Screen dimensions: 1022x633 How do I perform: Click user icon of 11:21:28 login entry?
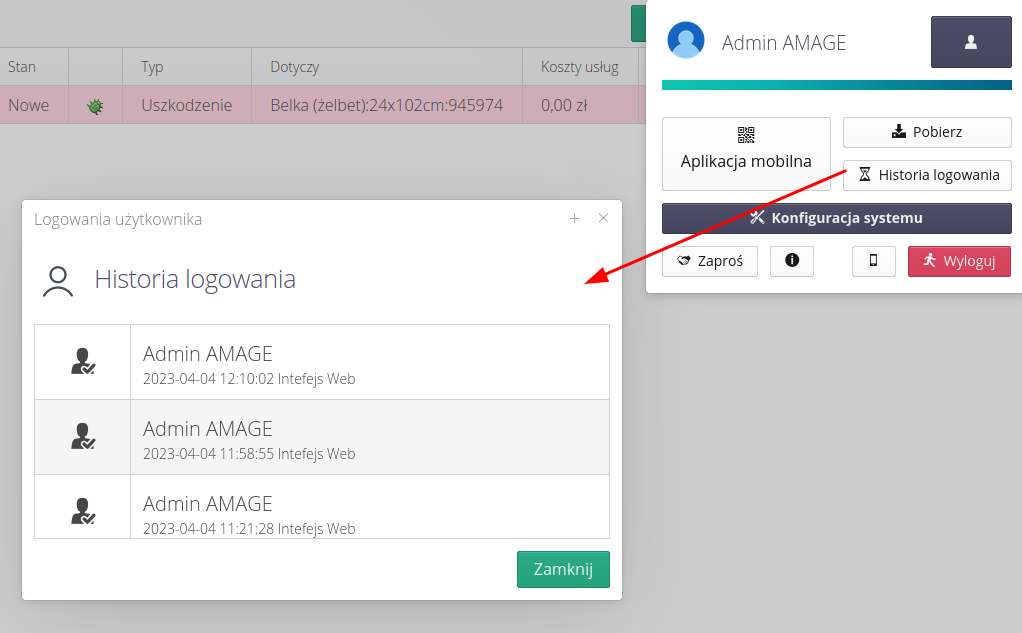pos(83,511)
